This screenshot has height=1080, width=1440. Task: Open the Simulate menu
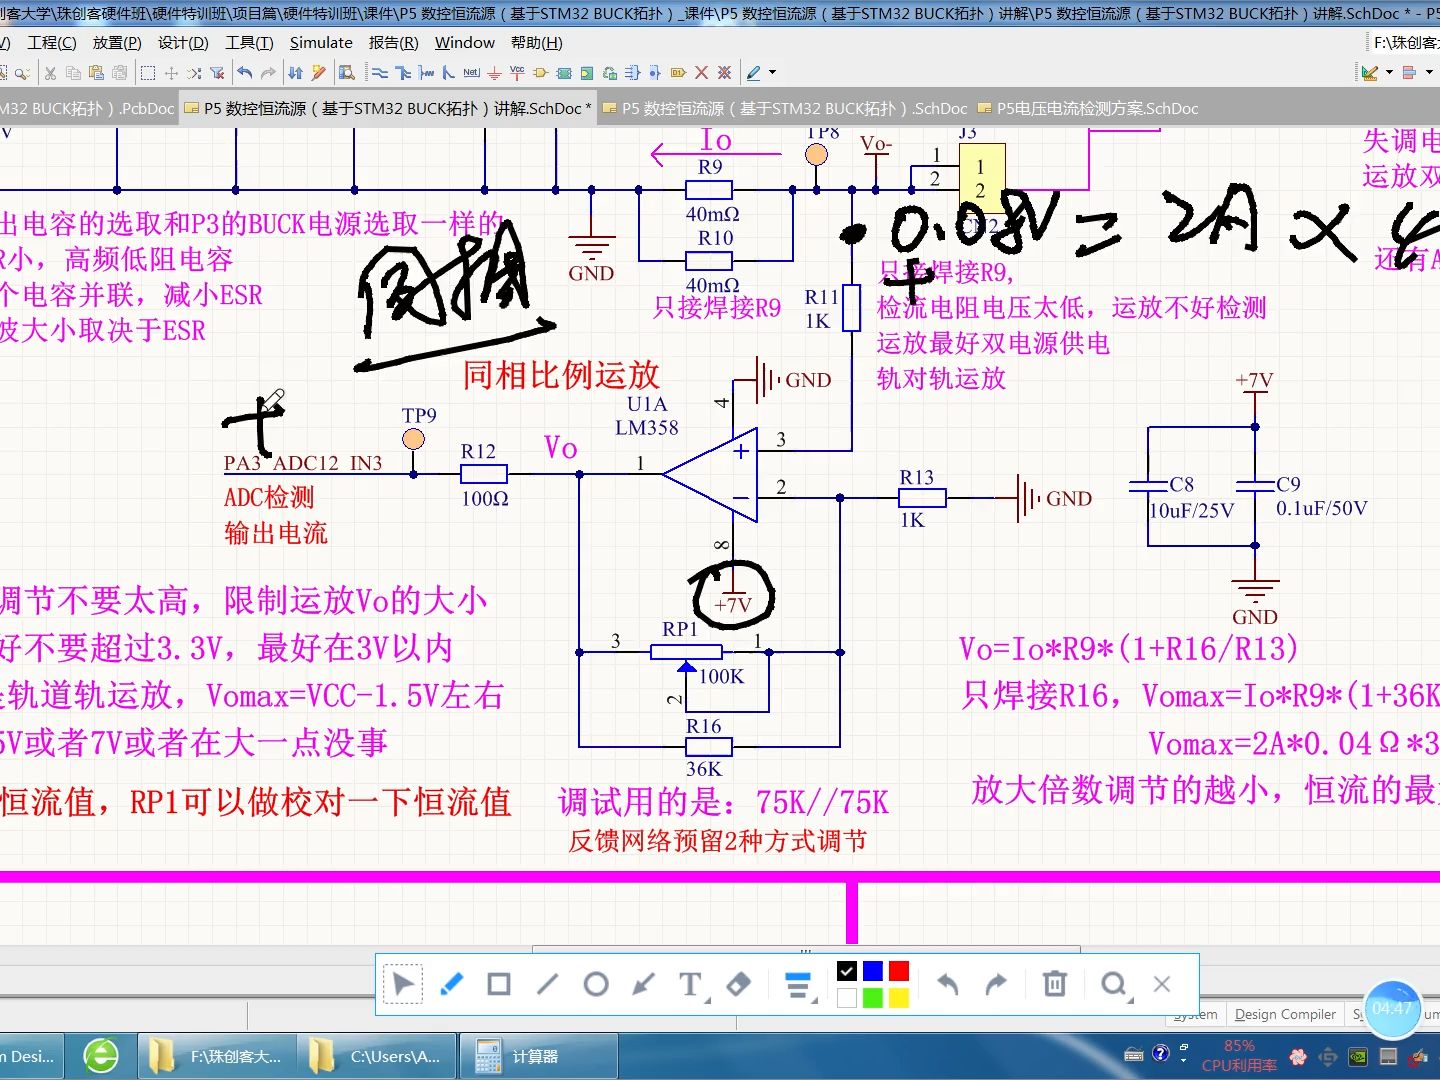[x=321, y=42]
